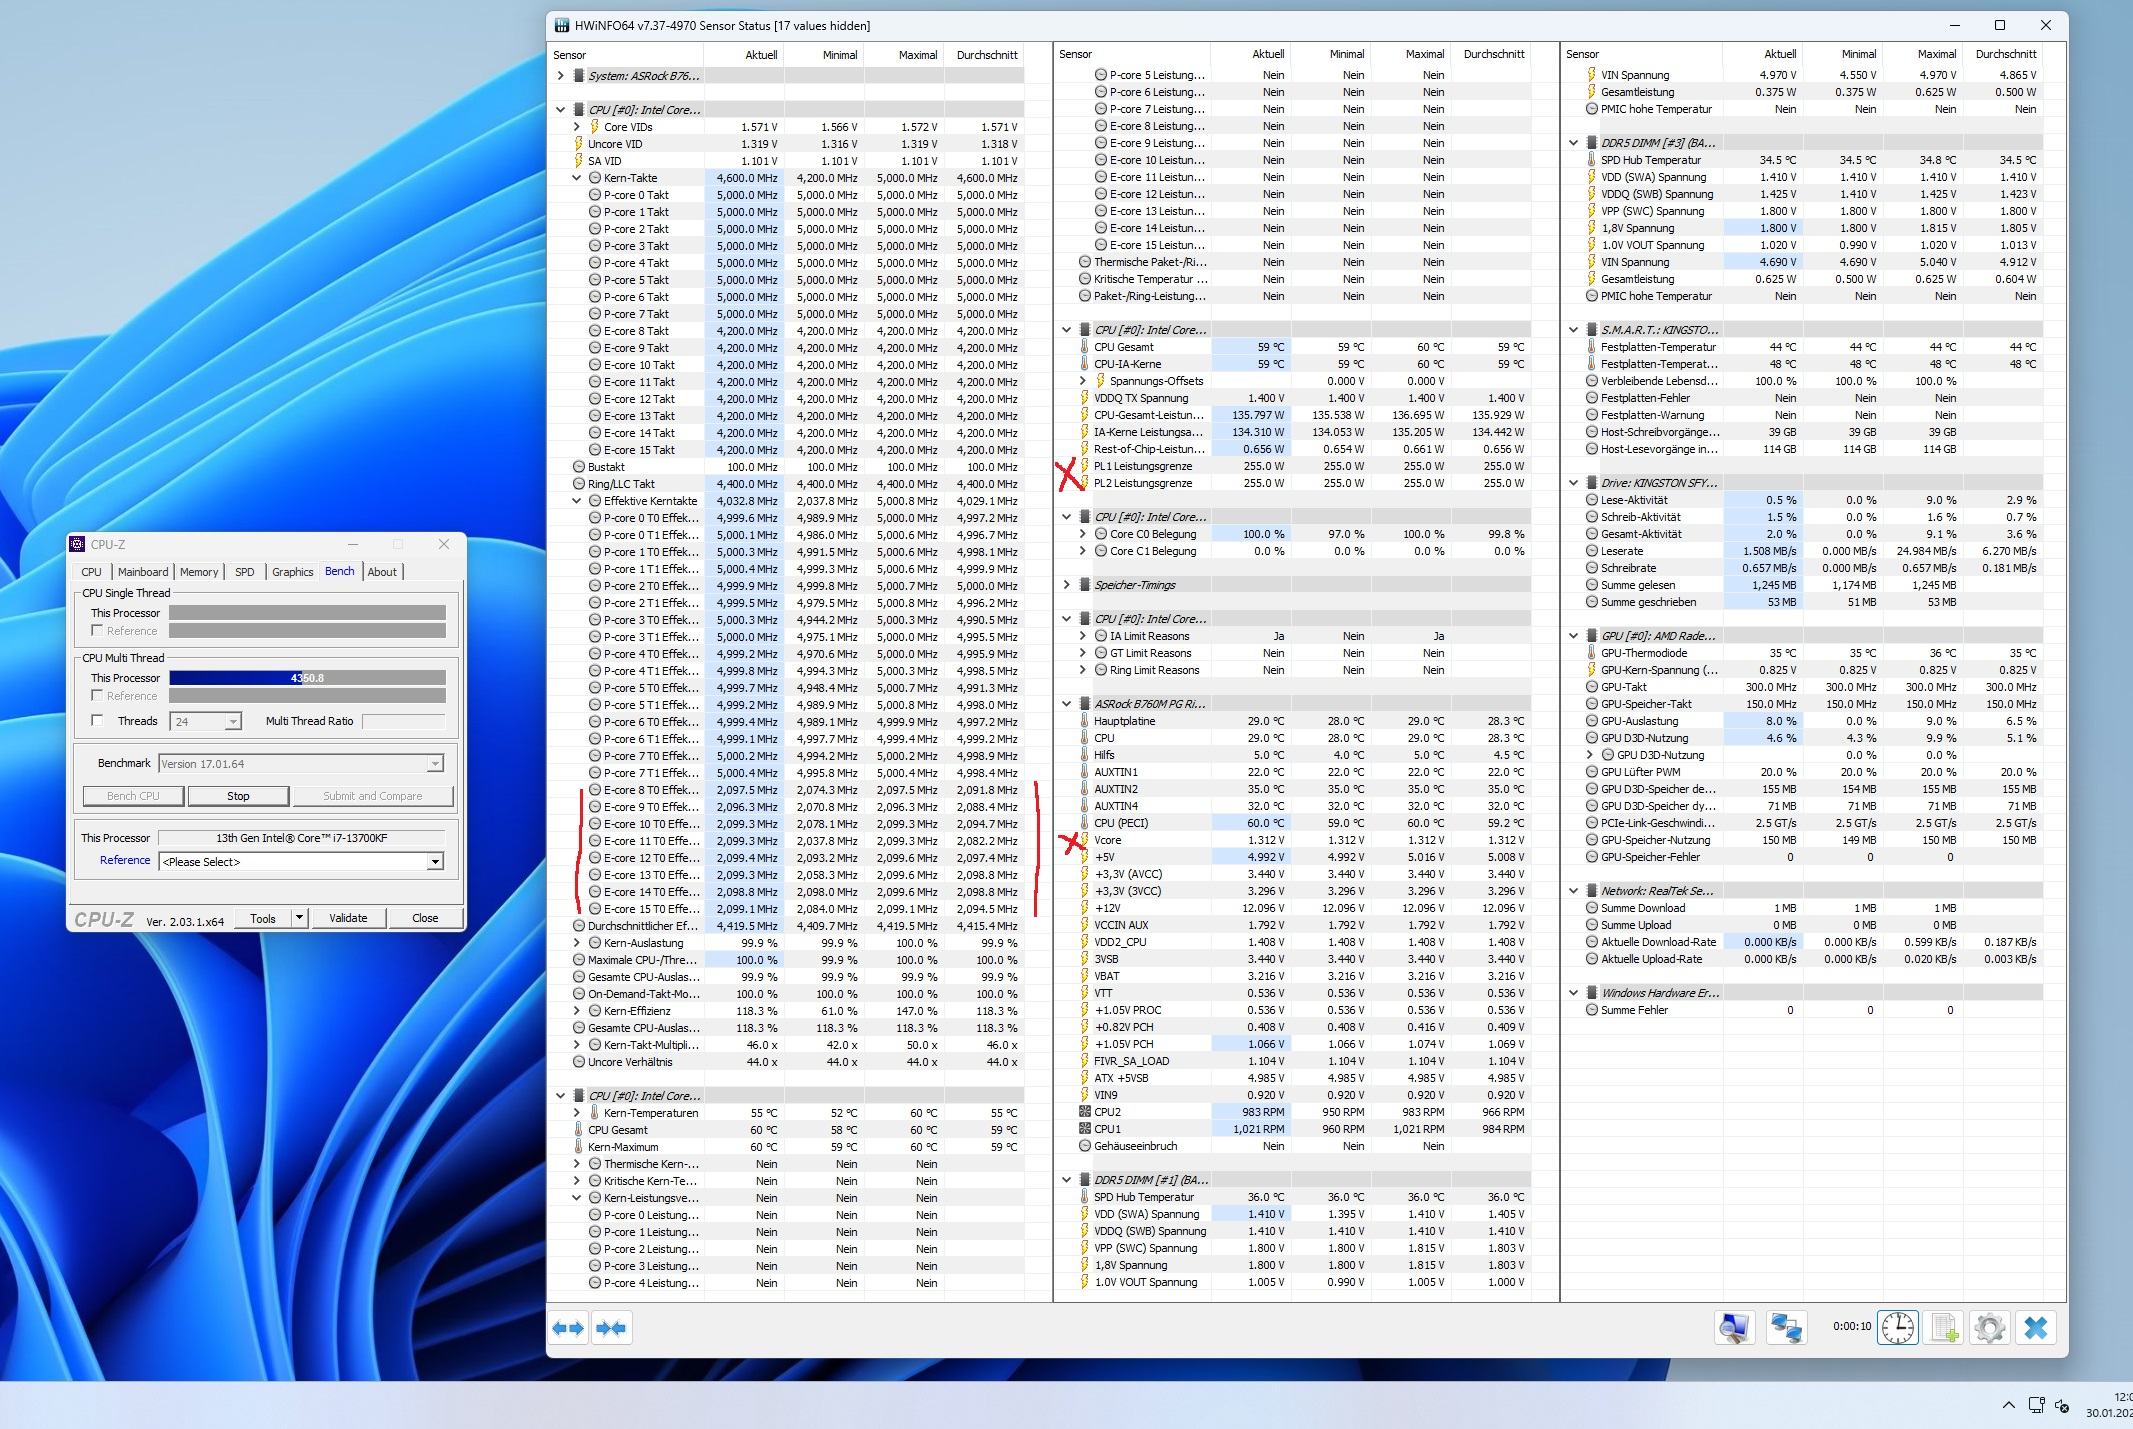Screen dimensions: 2133x1429
Task: Click the network remote monitoring icon
Action: click(1786, 1328)
